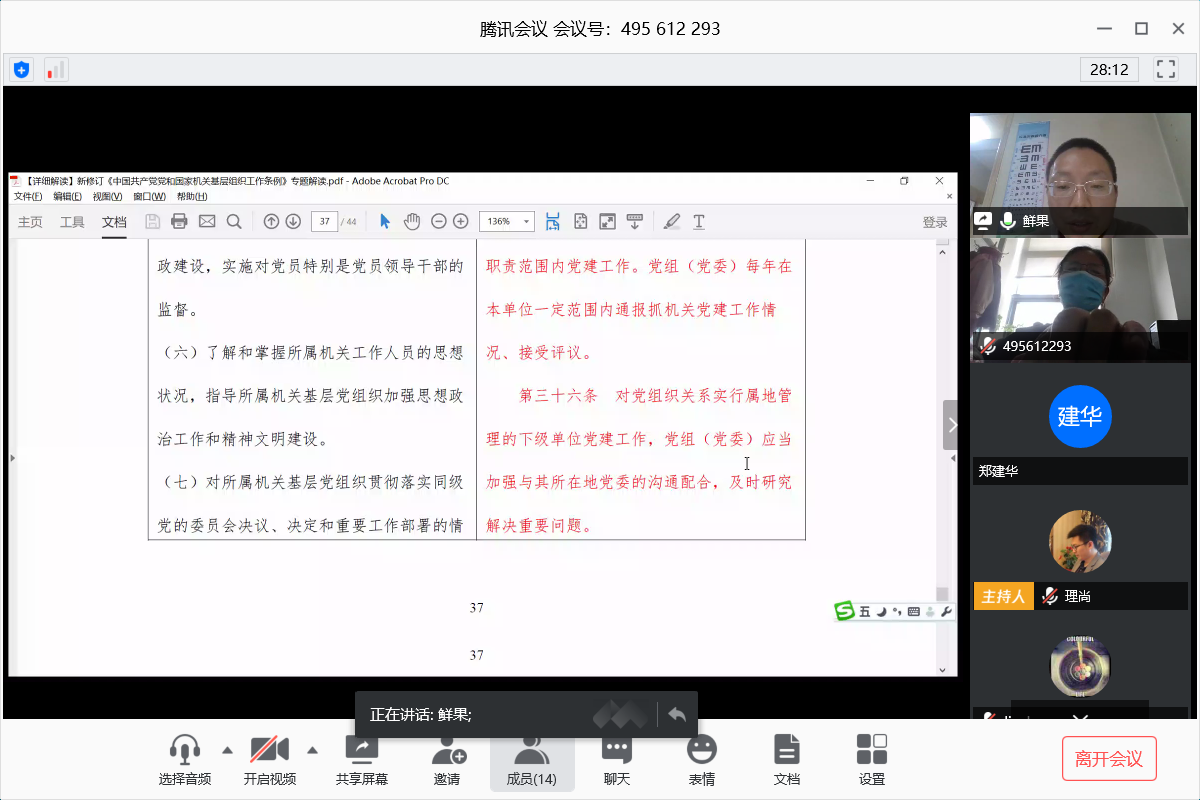Turn on the camera video
1200x800 pixels.
pos(269,760)
